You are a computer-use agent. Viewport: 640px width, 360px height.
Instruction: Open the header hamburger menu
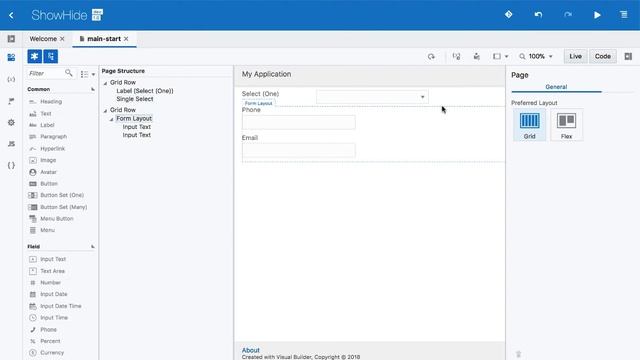(x=624, y=15)
